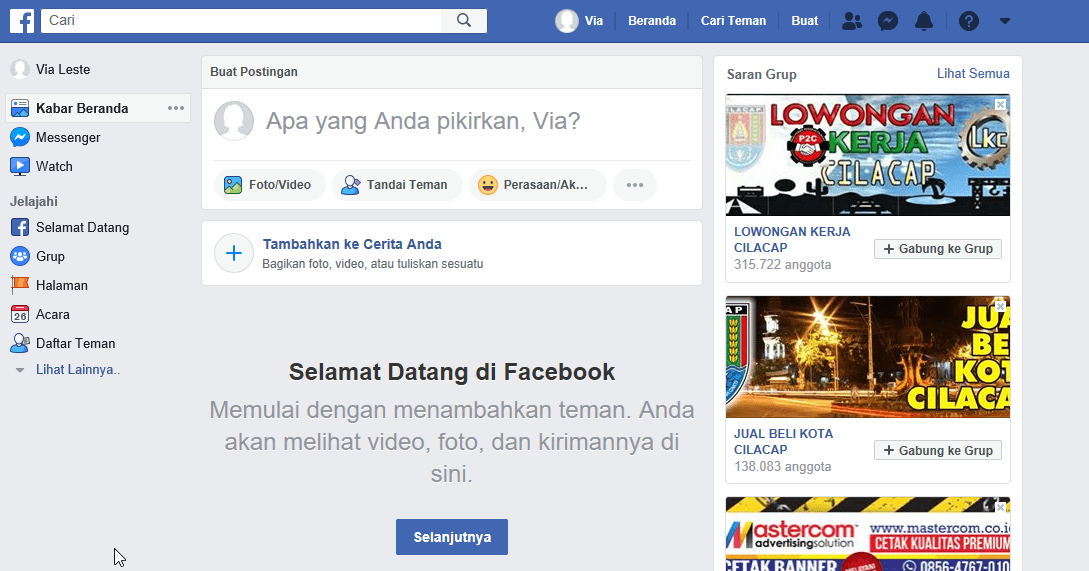Click the Selanjutnya button
The height and width of the screenshot is (571, 1089).
coord(451,537)
